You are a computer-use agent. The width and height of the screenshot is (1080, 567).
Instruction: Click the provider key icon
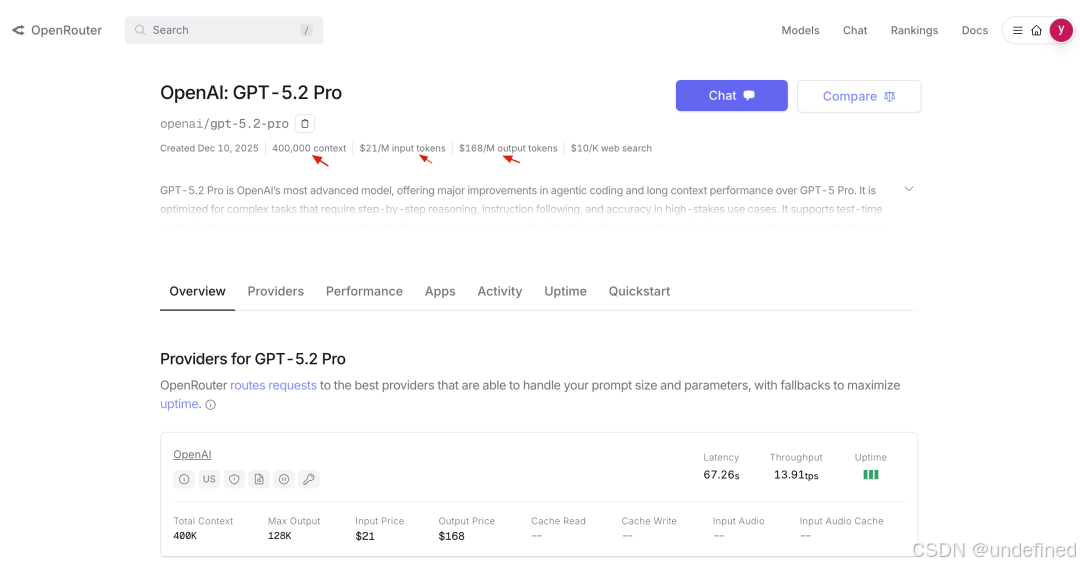[x=309, y=480]
